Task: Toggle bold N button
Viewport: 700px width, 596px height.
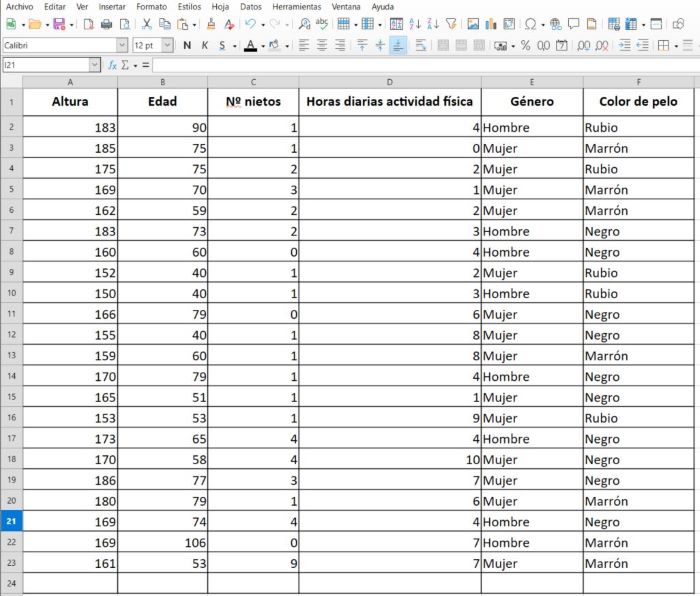Action: (x=187, y=45)
